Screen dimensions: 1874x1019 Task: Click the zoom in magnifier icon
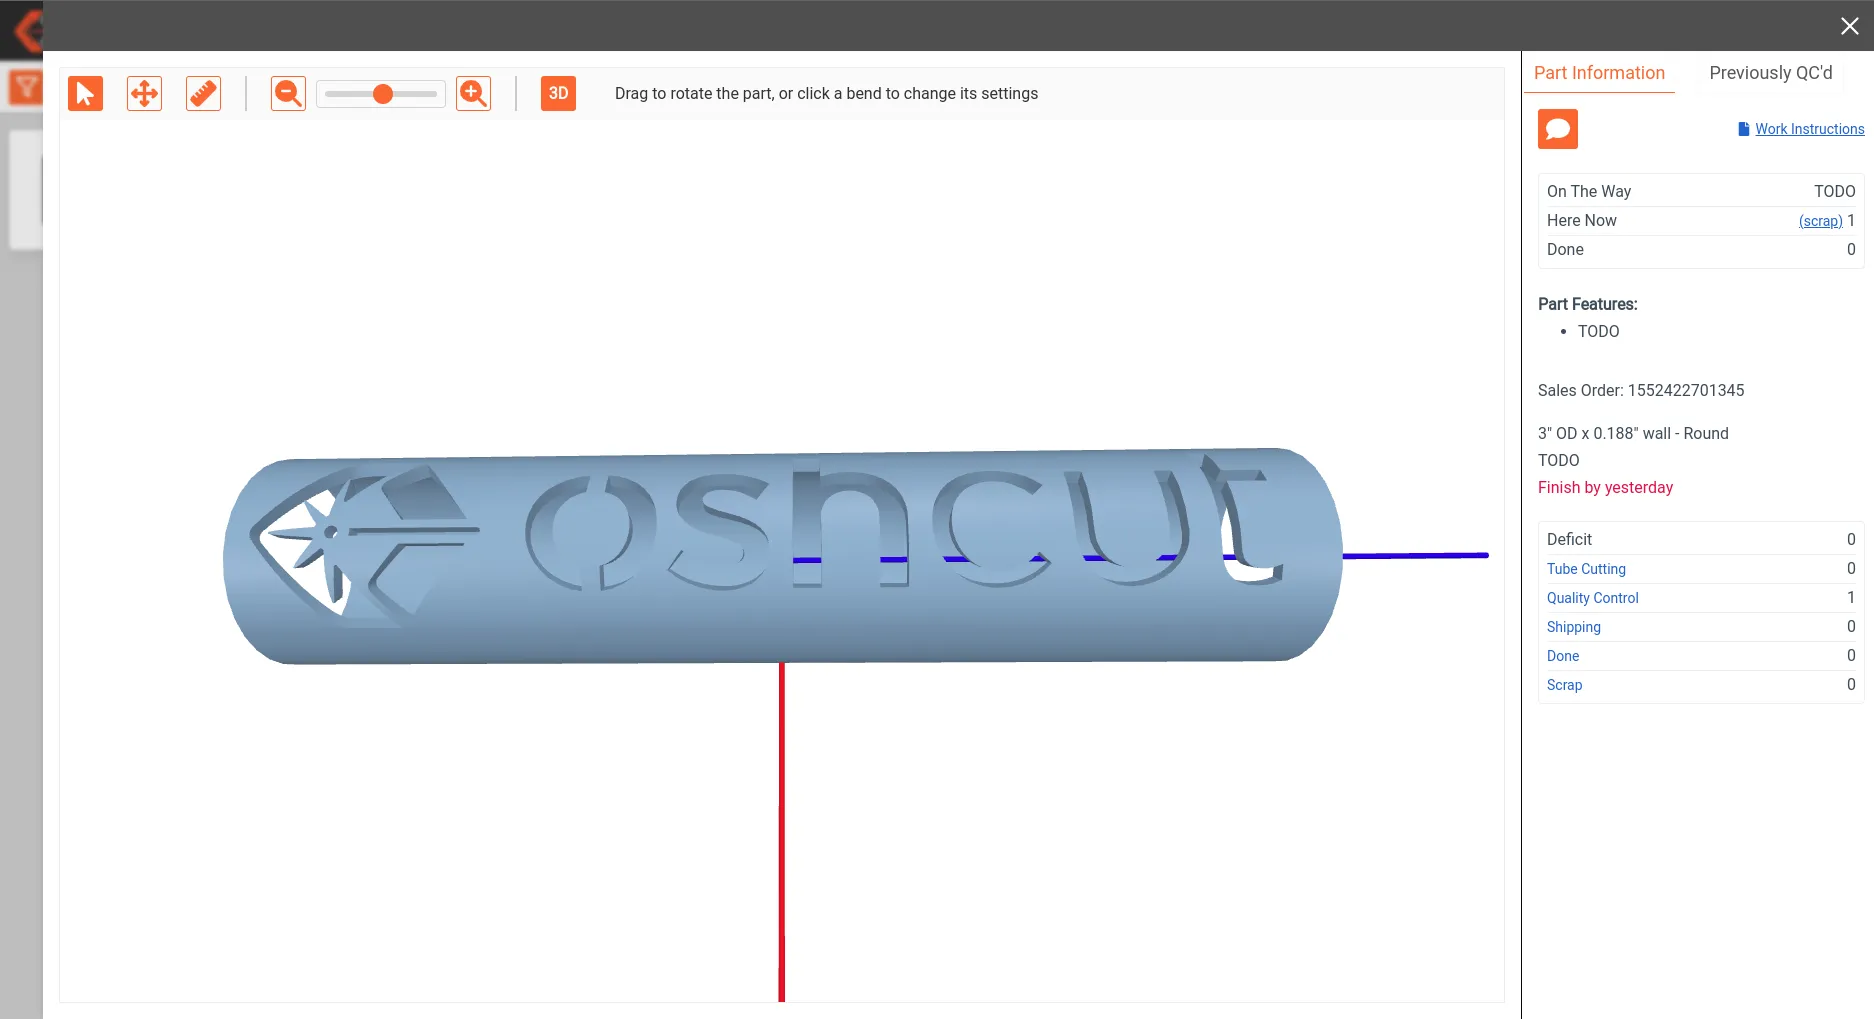(x=473, y=93)
